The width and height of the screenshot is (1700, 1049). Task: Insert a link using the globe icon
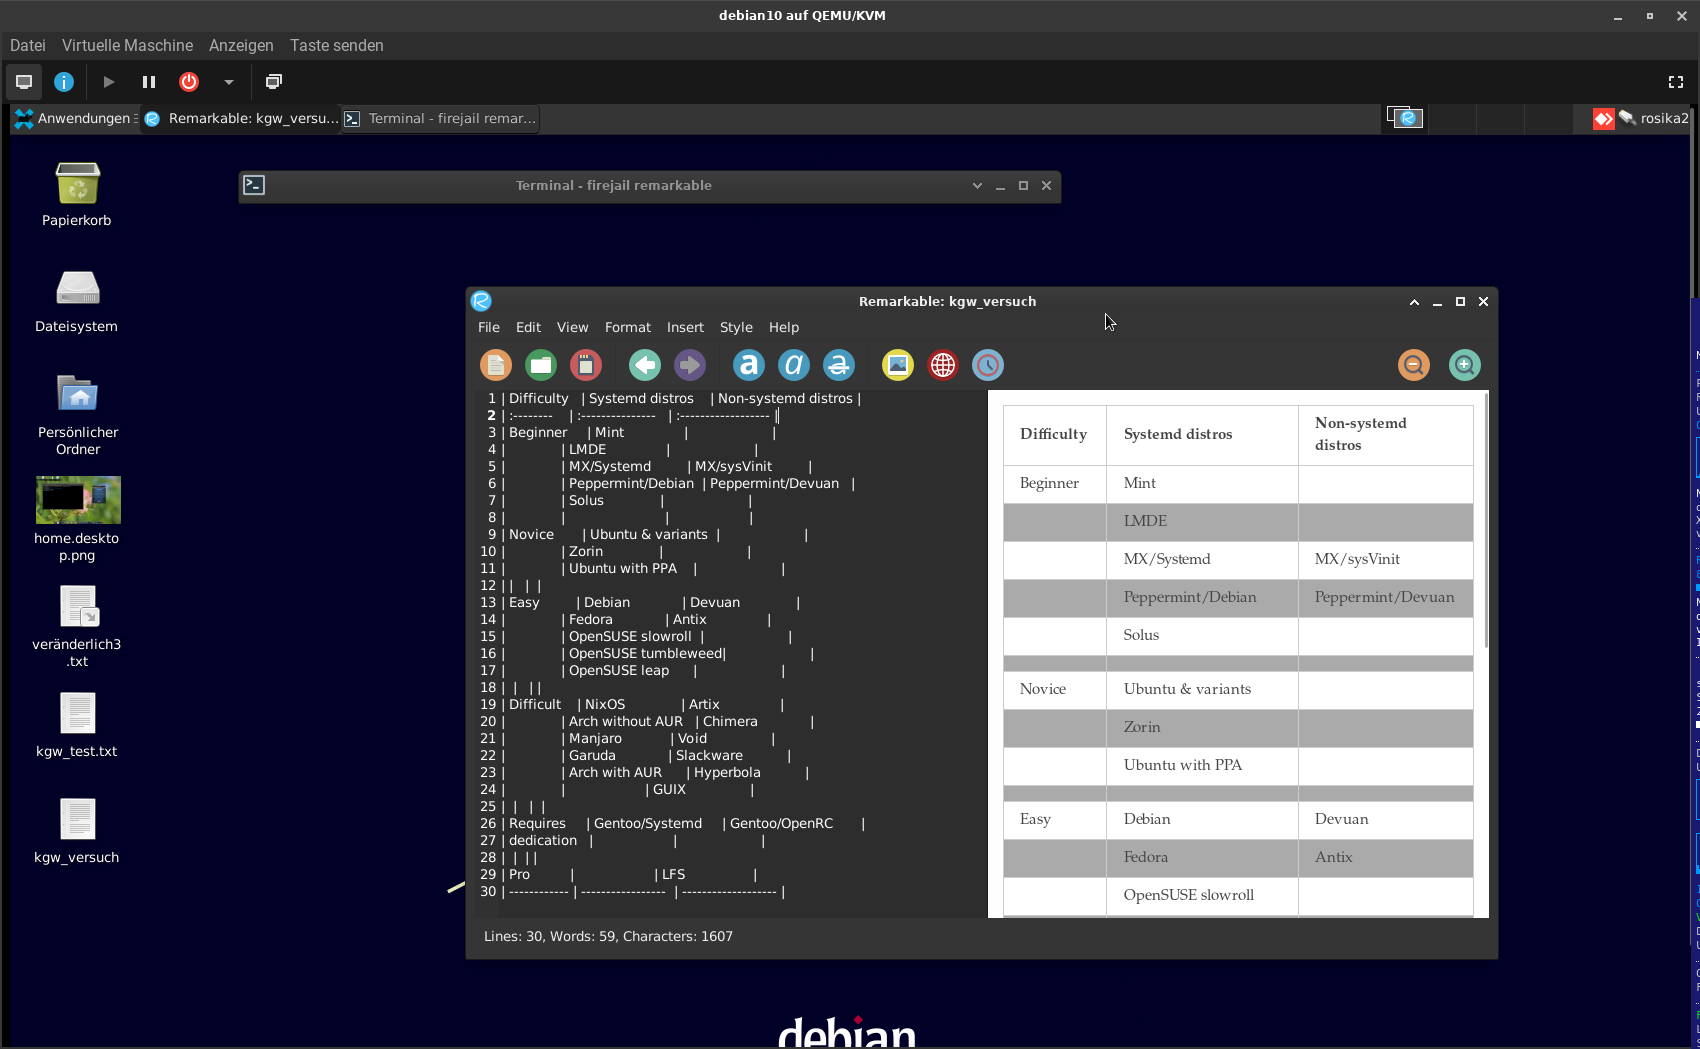click(943, 365)
